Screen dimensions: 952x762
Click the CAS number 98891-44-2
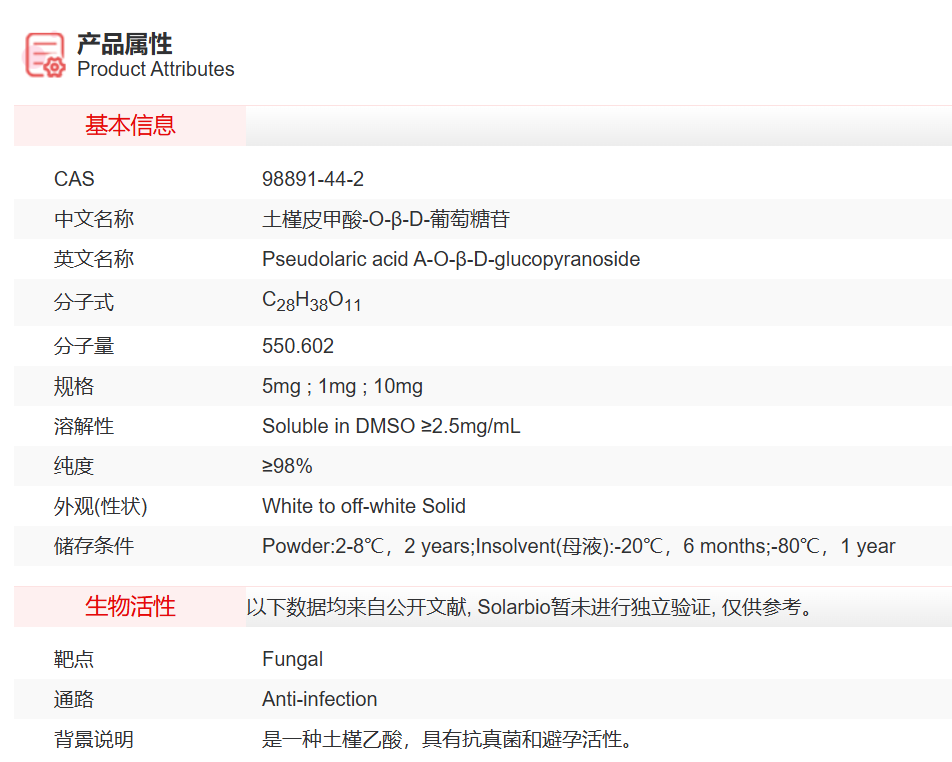tap(315, 178)
